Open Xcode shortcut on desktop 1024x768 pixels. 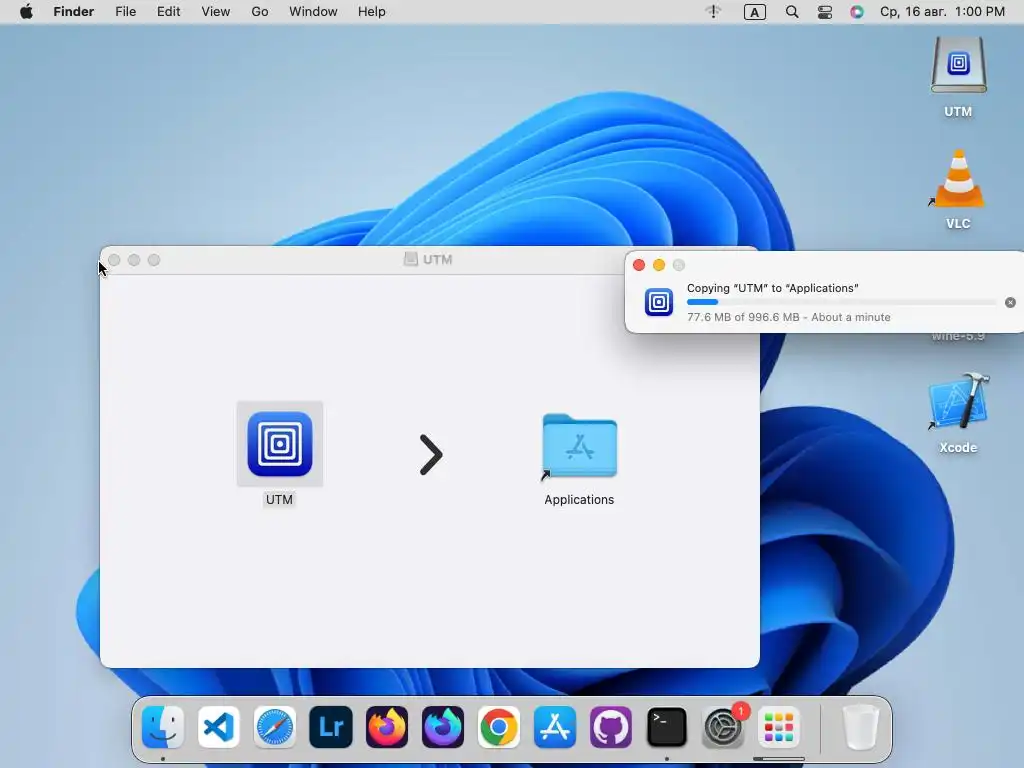tap(959, 401)
